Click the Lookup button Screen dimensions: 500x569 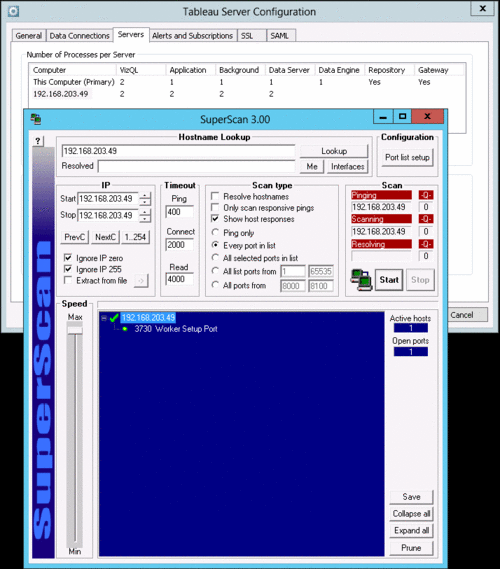pos(334,151)
